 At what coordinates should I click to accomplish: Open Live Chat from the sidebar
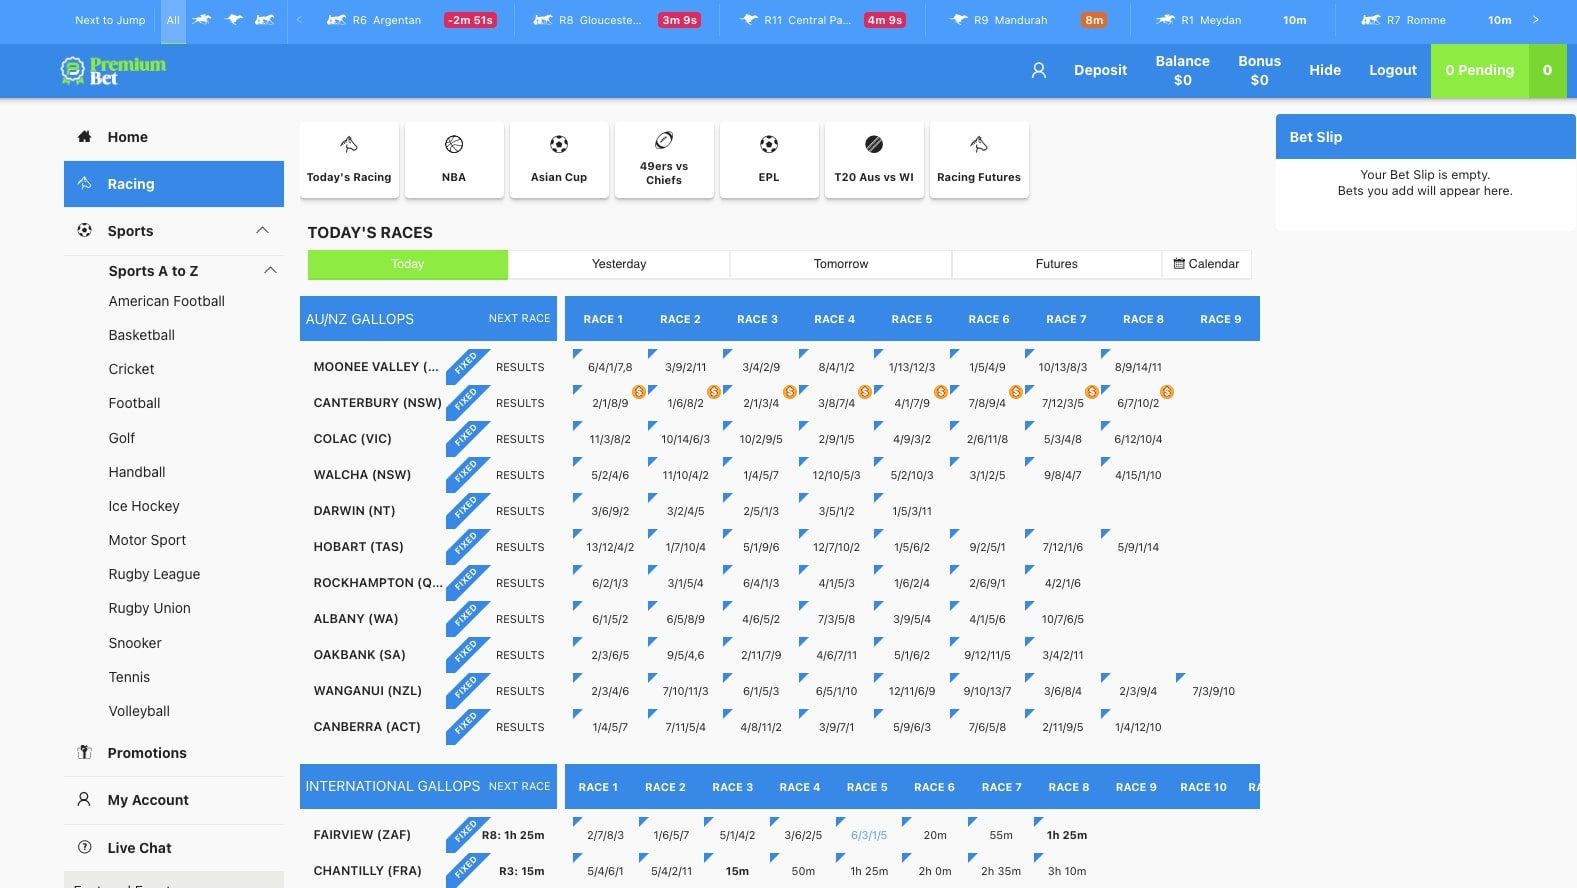pos(139,848)
